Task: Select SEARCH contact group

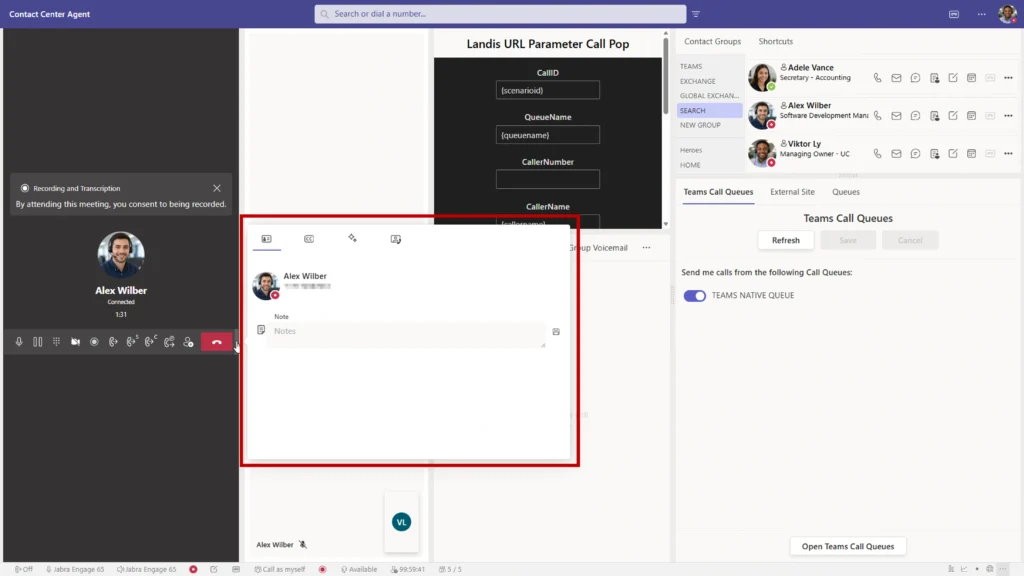Action: [709, 110]
